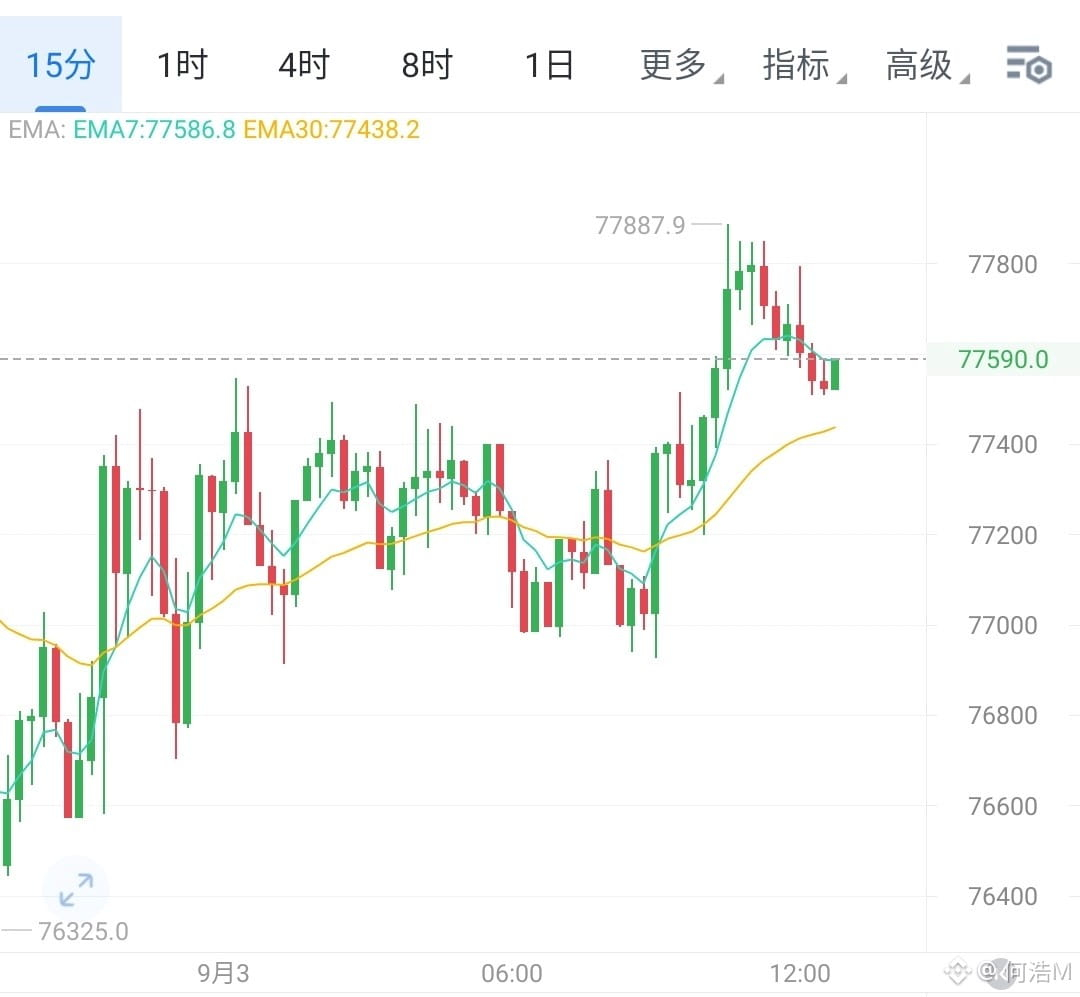This screenshot has height=997, width=1080.
Task: Select the 15分 timeframe tab
Action: [61, 65]
